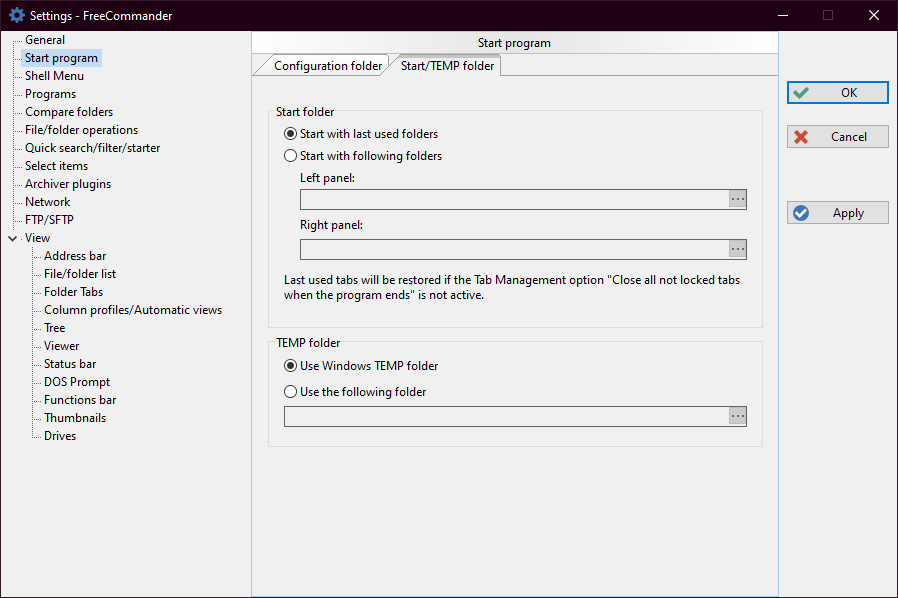Image resolution: width=898 pixels, height=598 pixels.
Task: Open Thumbnails settings in the tree
Action: coord(74,418)
